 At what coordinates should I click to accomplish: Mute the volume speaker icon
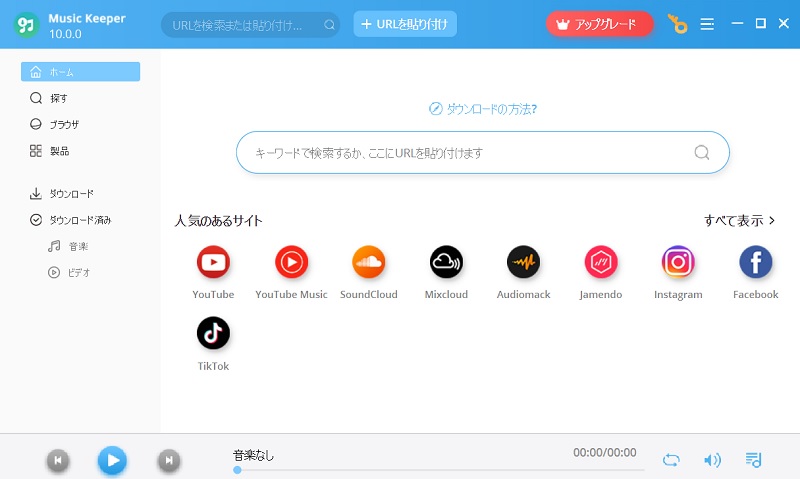[x=712, y=460]
